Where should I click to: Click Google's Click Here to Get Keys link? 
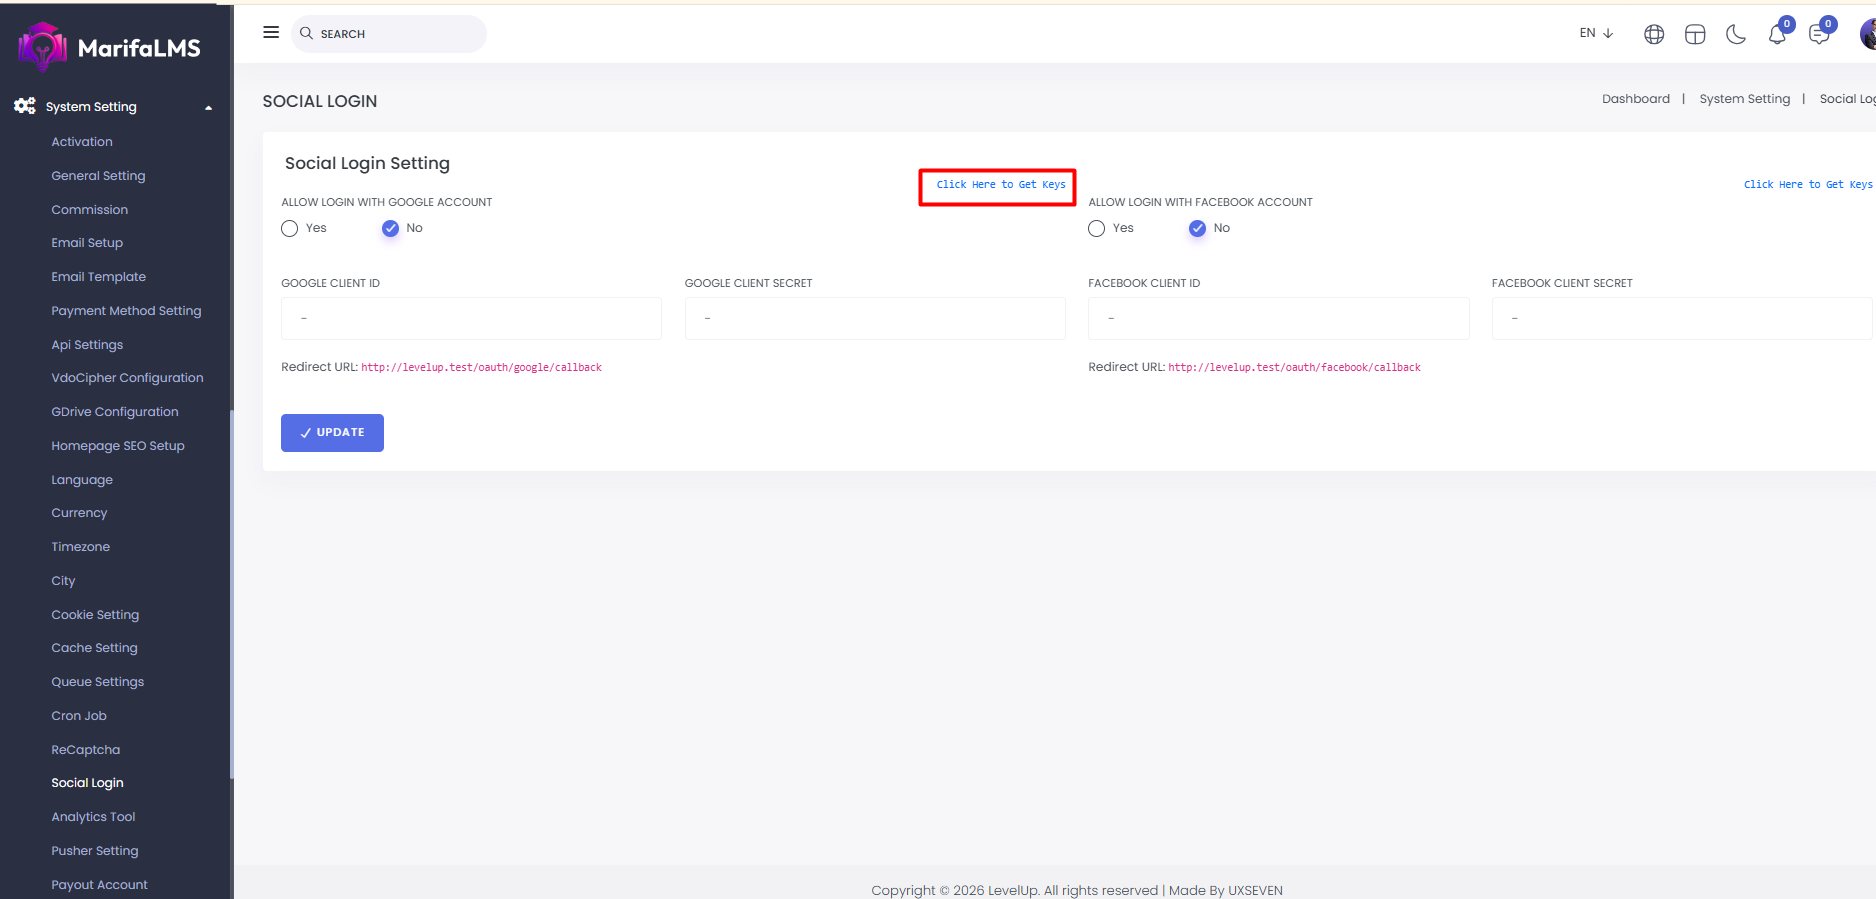1000,185
